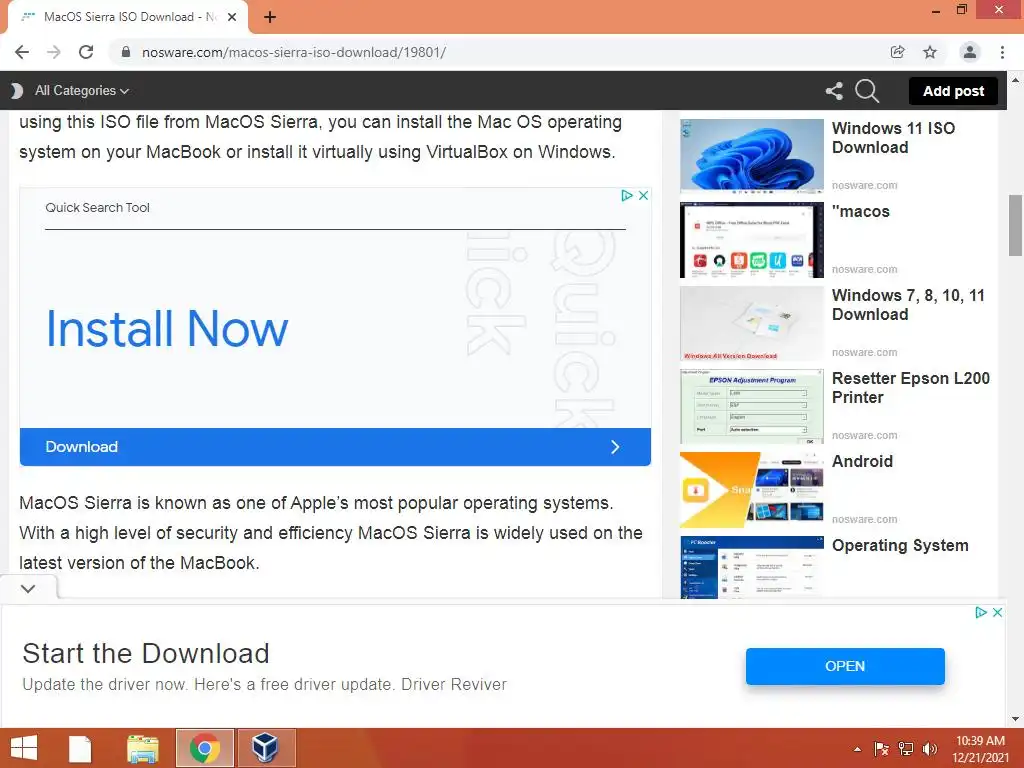1024x768 pixels.
Task: Close the bottom Driver Reviver ad
Action: pos(997,613)
